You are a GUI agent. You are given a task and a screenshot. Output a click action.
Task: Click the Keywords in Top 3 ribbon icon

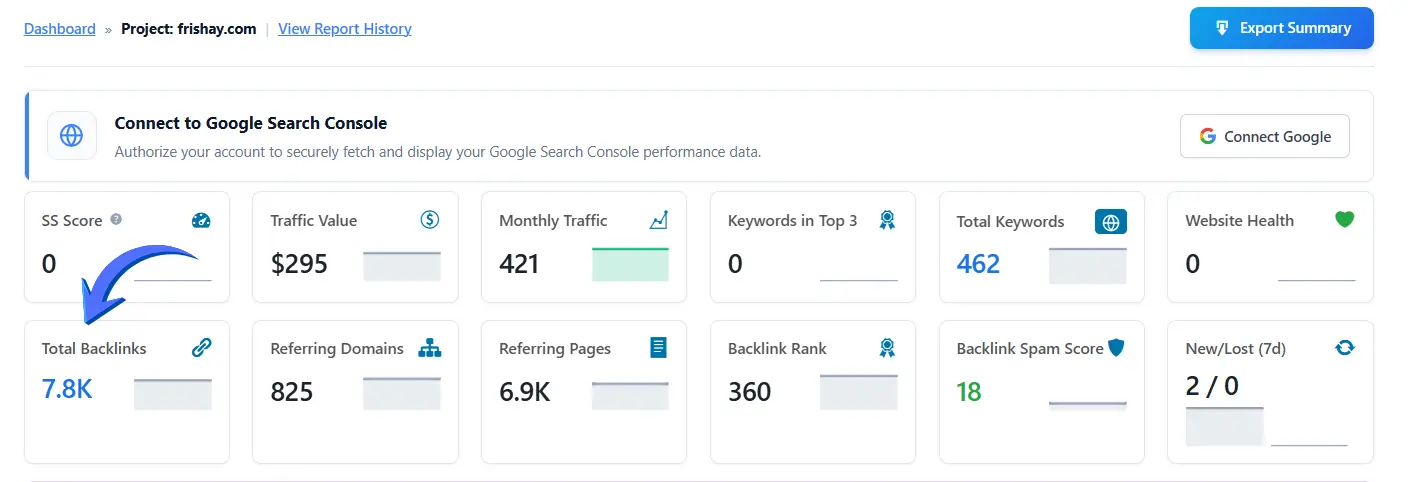pos(886,220)
